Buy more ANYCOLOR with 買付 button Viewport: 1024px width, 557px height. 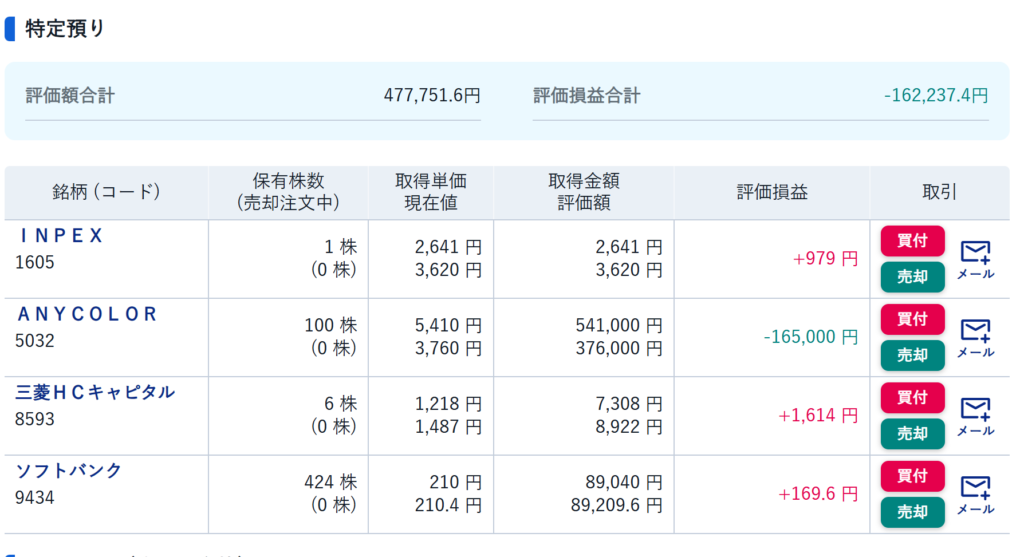click(912, 319)
